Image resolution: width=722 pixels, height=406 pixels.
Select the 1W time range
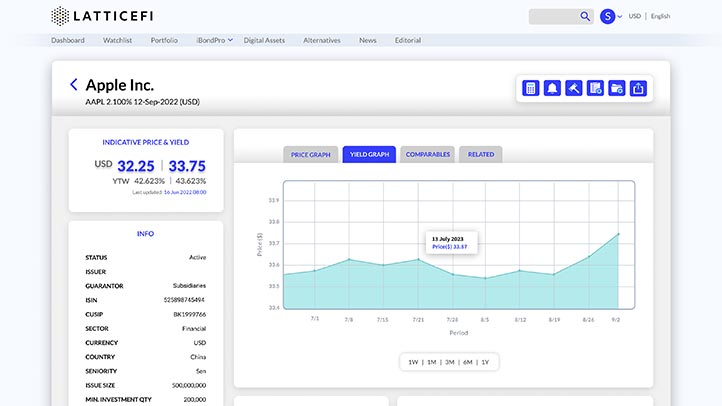point(413,362)
